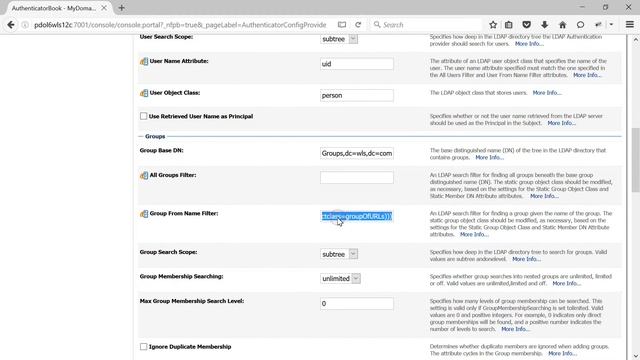Viewport: 640px width, 360px height.
Task: Open More Info for Group Search Scope
Action: 526,259
